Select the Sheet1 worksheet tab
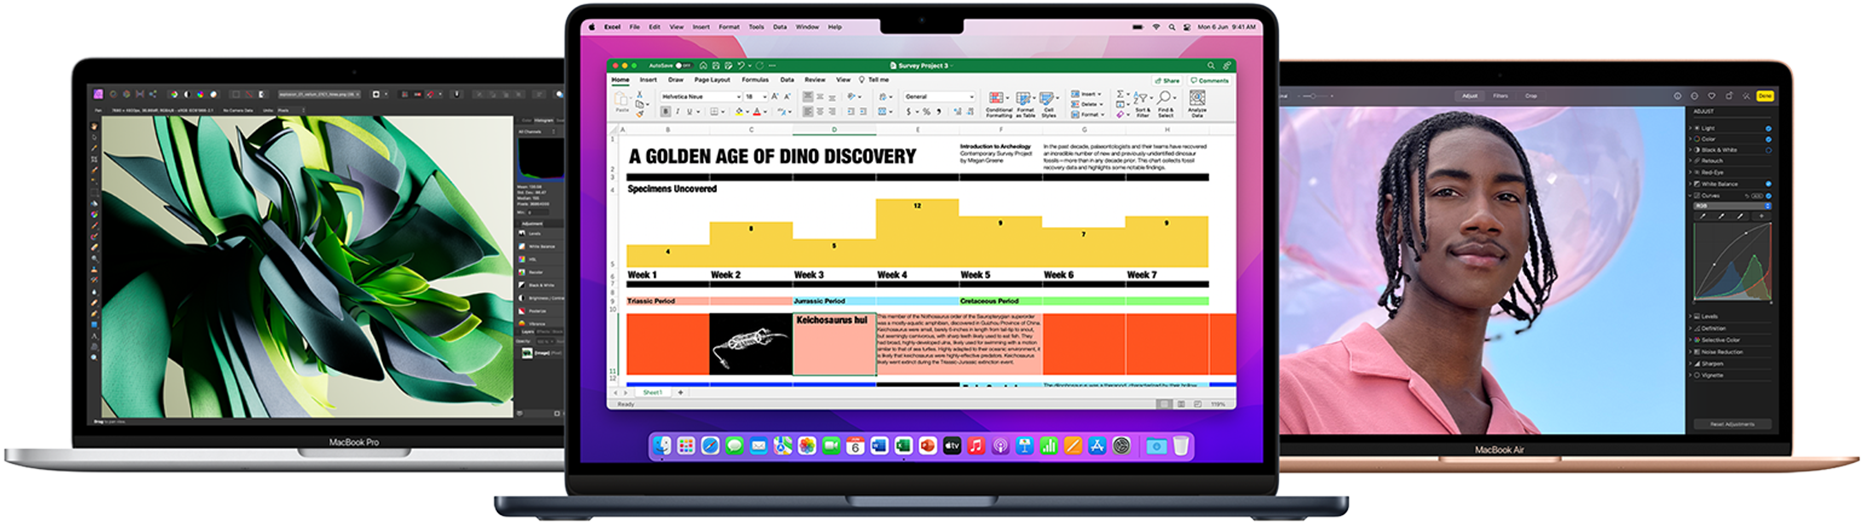The image size is (1862, 524). tap(652, 393)
